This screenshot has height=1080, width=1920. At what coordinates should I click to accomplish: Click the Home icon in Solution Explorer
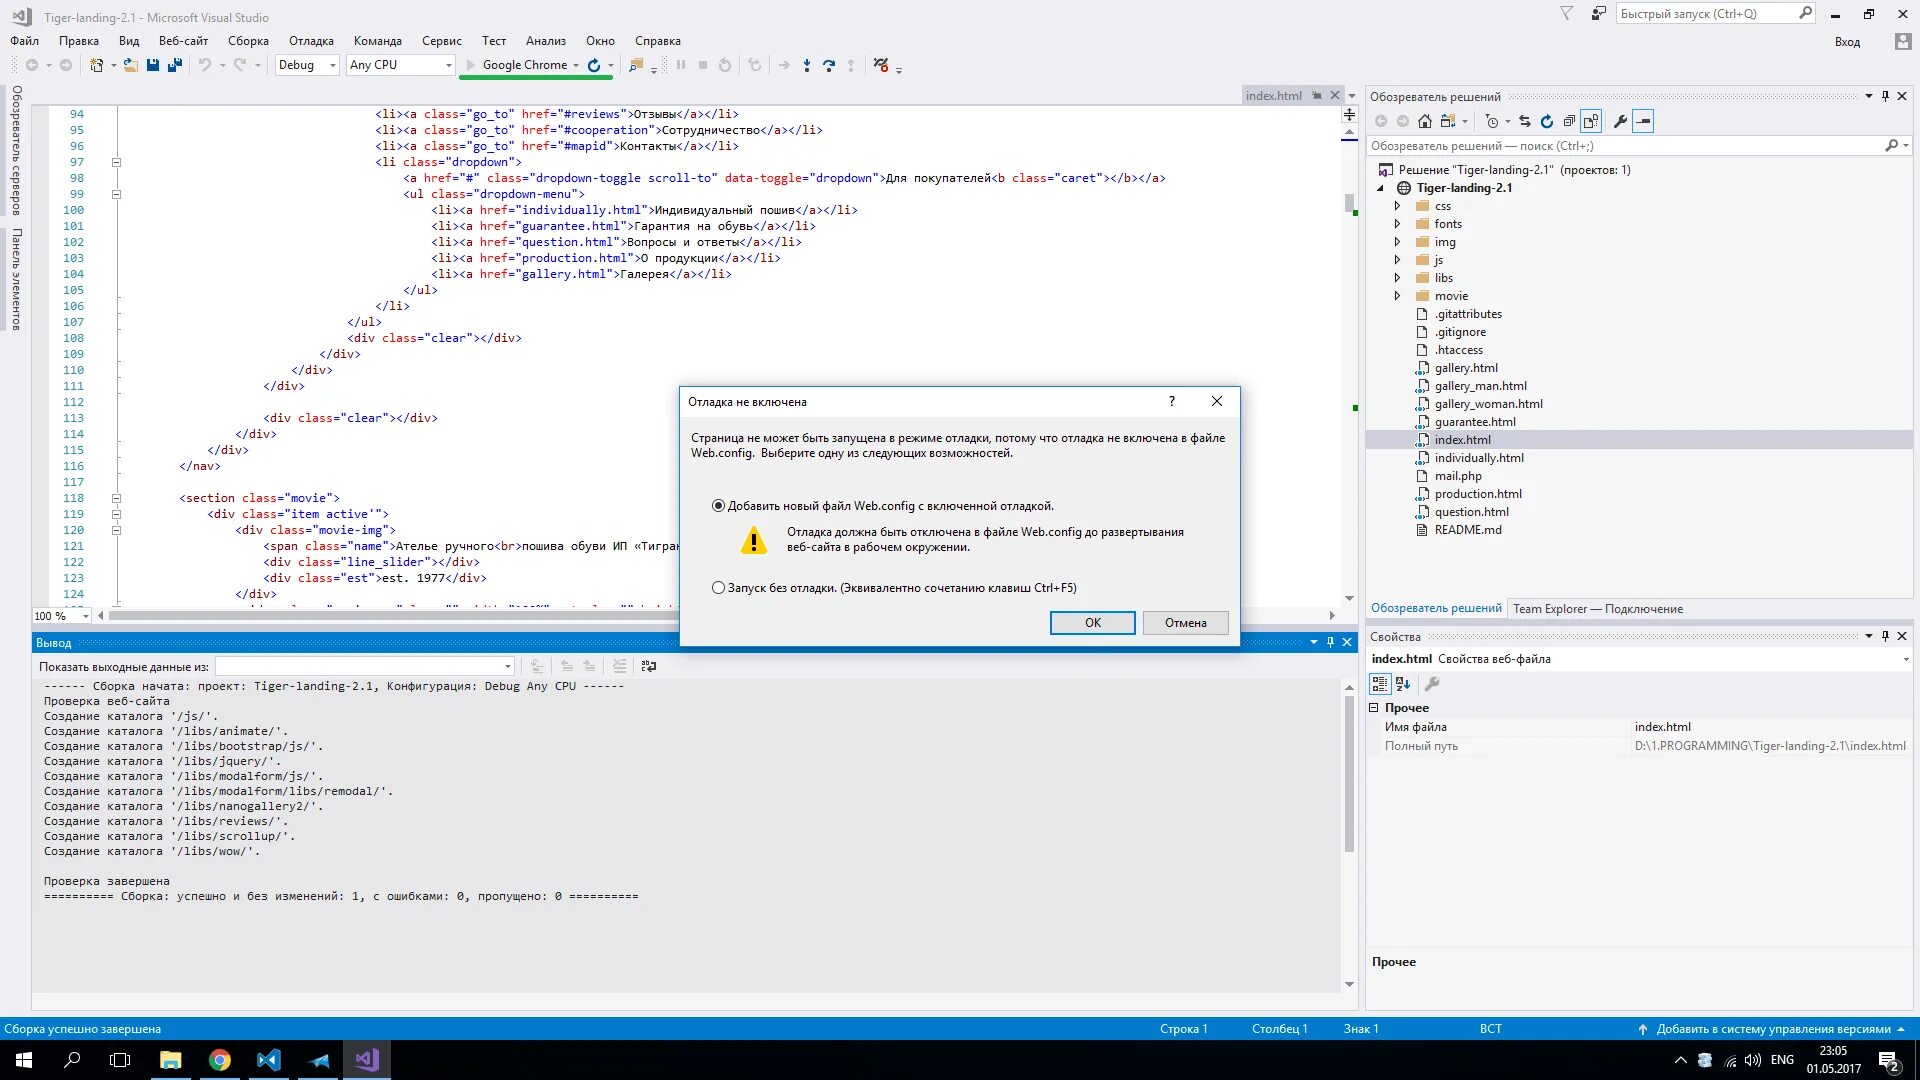pos(1425,121)
